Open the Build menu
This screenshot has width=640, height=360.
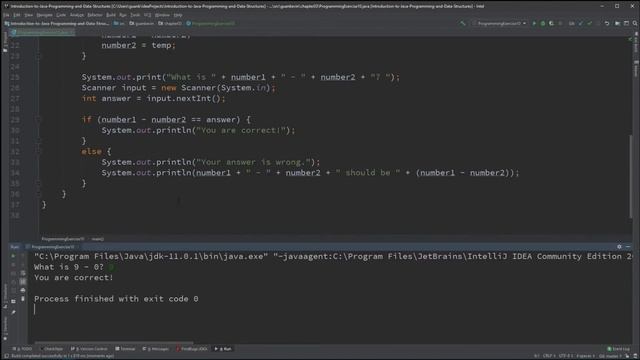click(111, 15)
